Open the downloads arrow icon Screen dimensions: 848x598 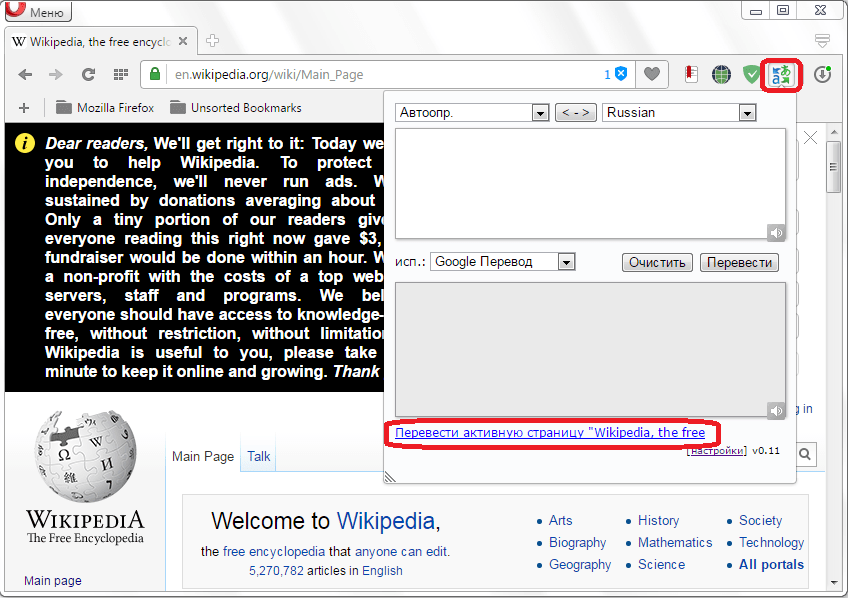point(822,75)
